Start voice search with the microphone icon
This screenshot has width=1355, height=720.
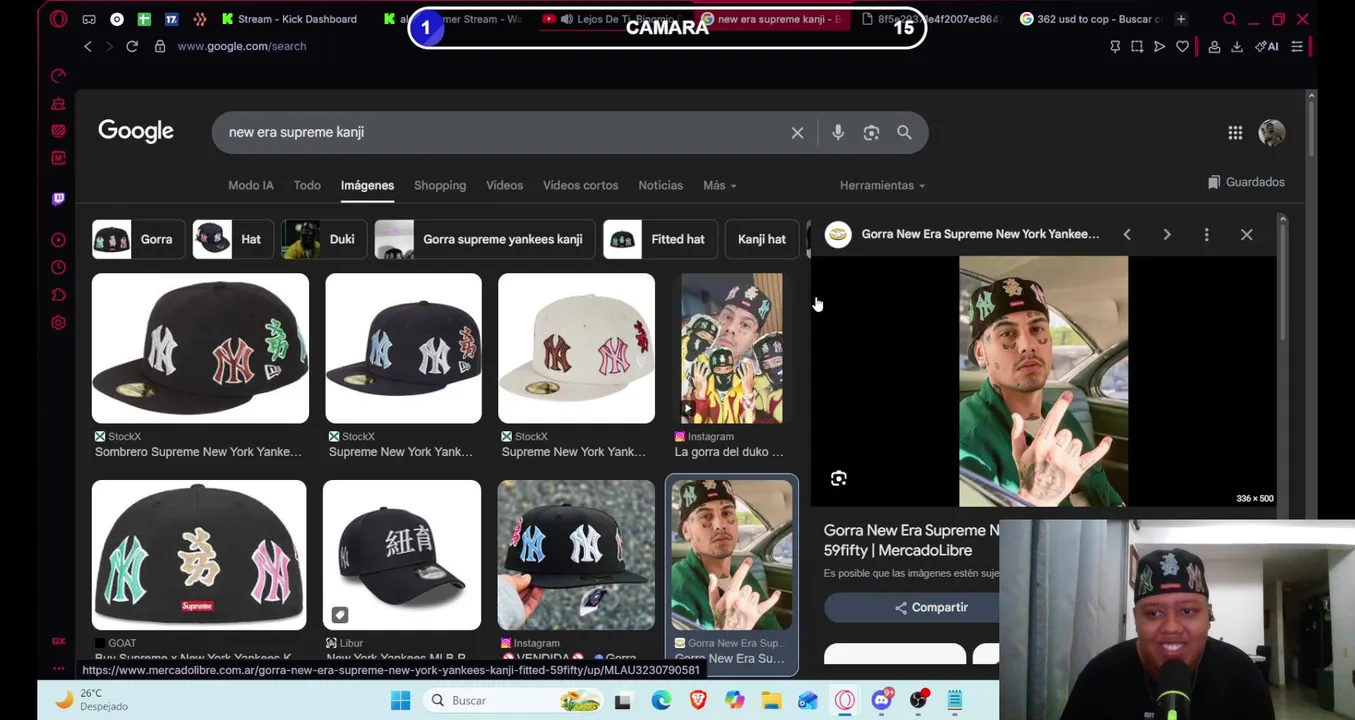click(838, 133)
